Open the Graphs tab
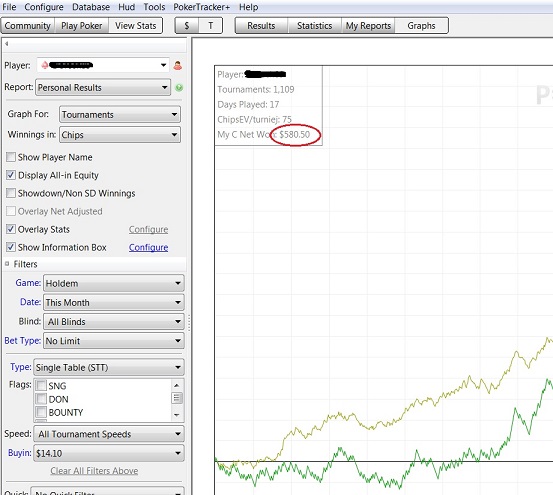Image resolution: width=553 pixels, height=495 pixels. [421, 26]
